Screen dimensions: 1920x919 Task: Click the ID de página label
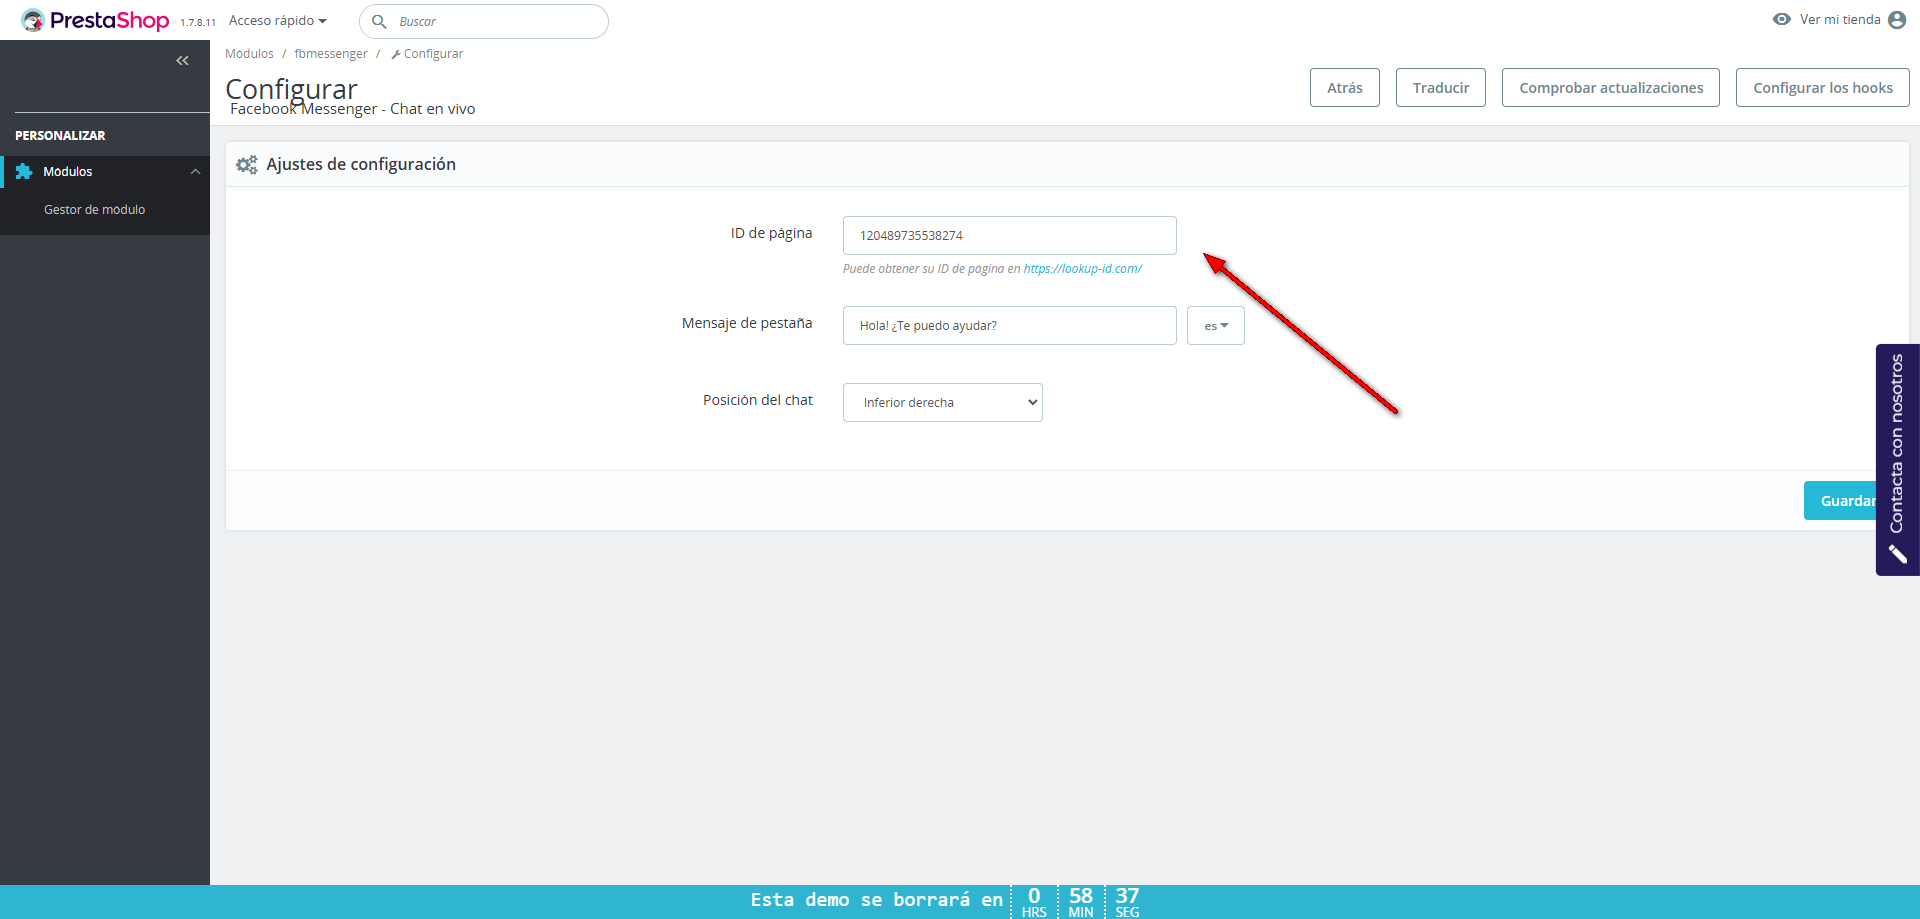point(771,234)
